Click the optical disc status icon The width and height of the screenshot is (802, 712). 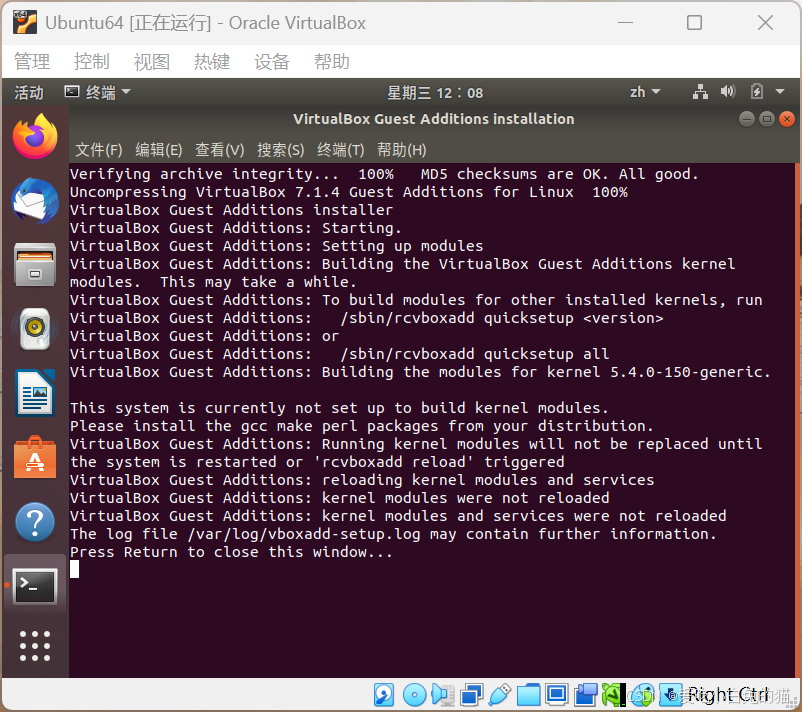pos(414,695)
